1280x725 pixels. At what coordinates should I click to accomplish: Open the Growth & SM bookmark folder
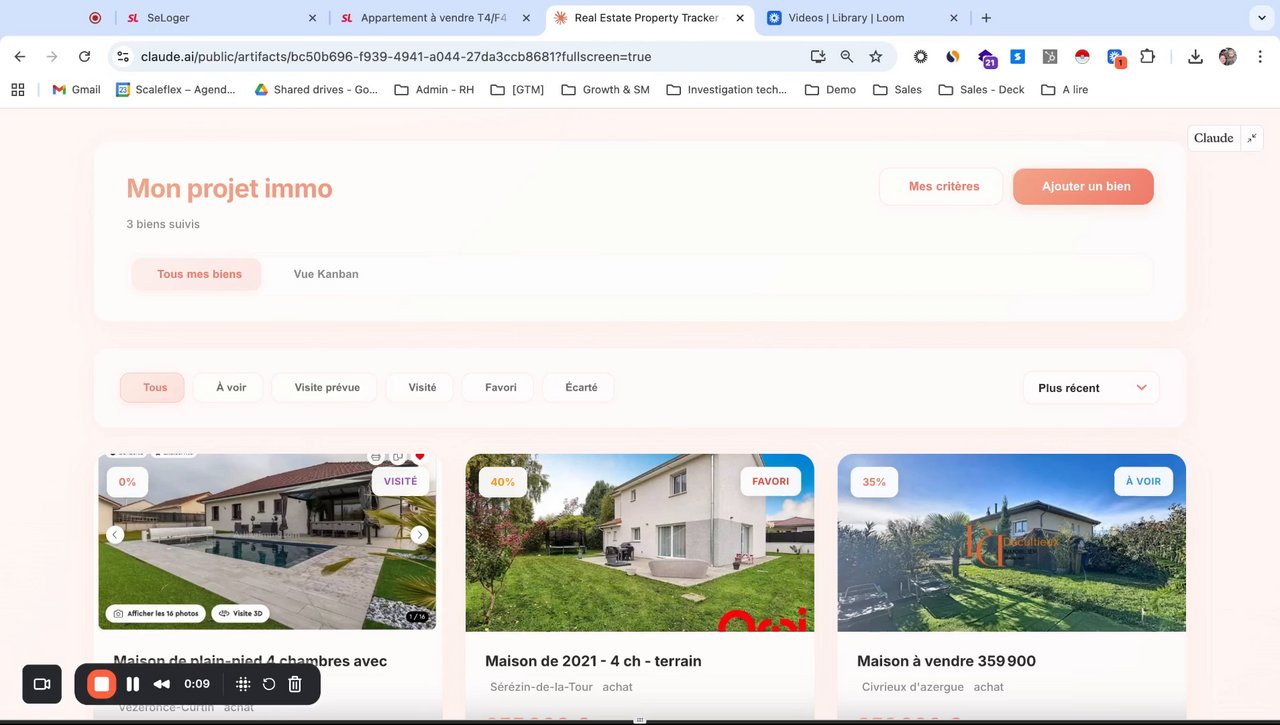click(x=605, y=90)
